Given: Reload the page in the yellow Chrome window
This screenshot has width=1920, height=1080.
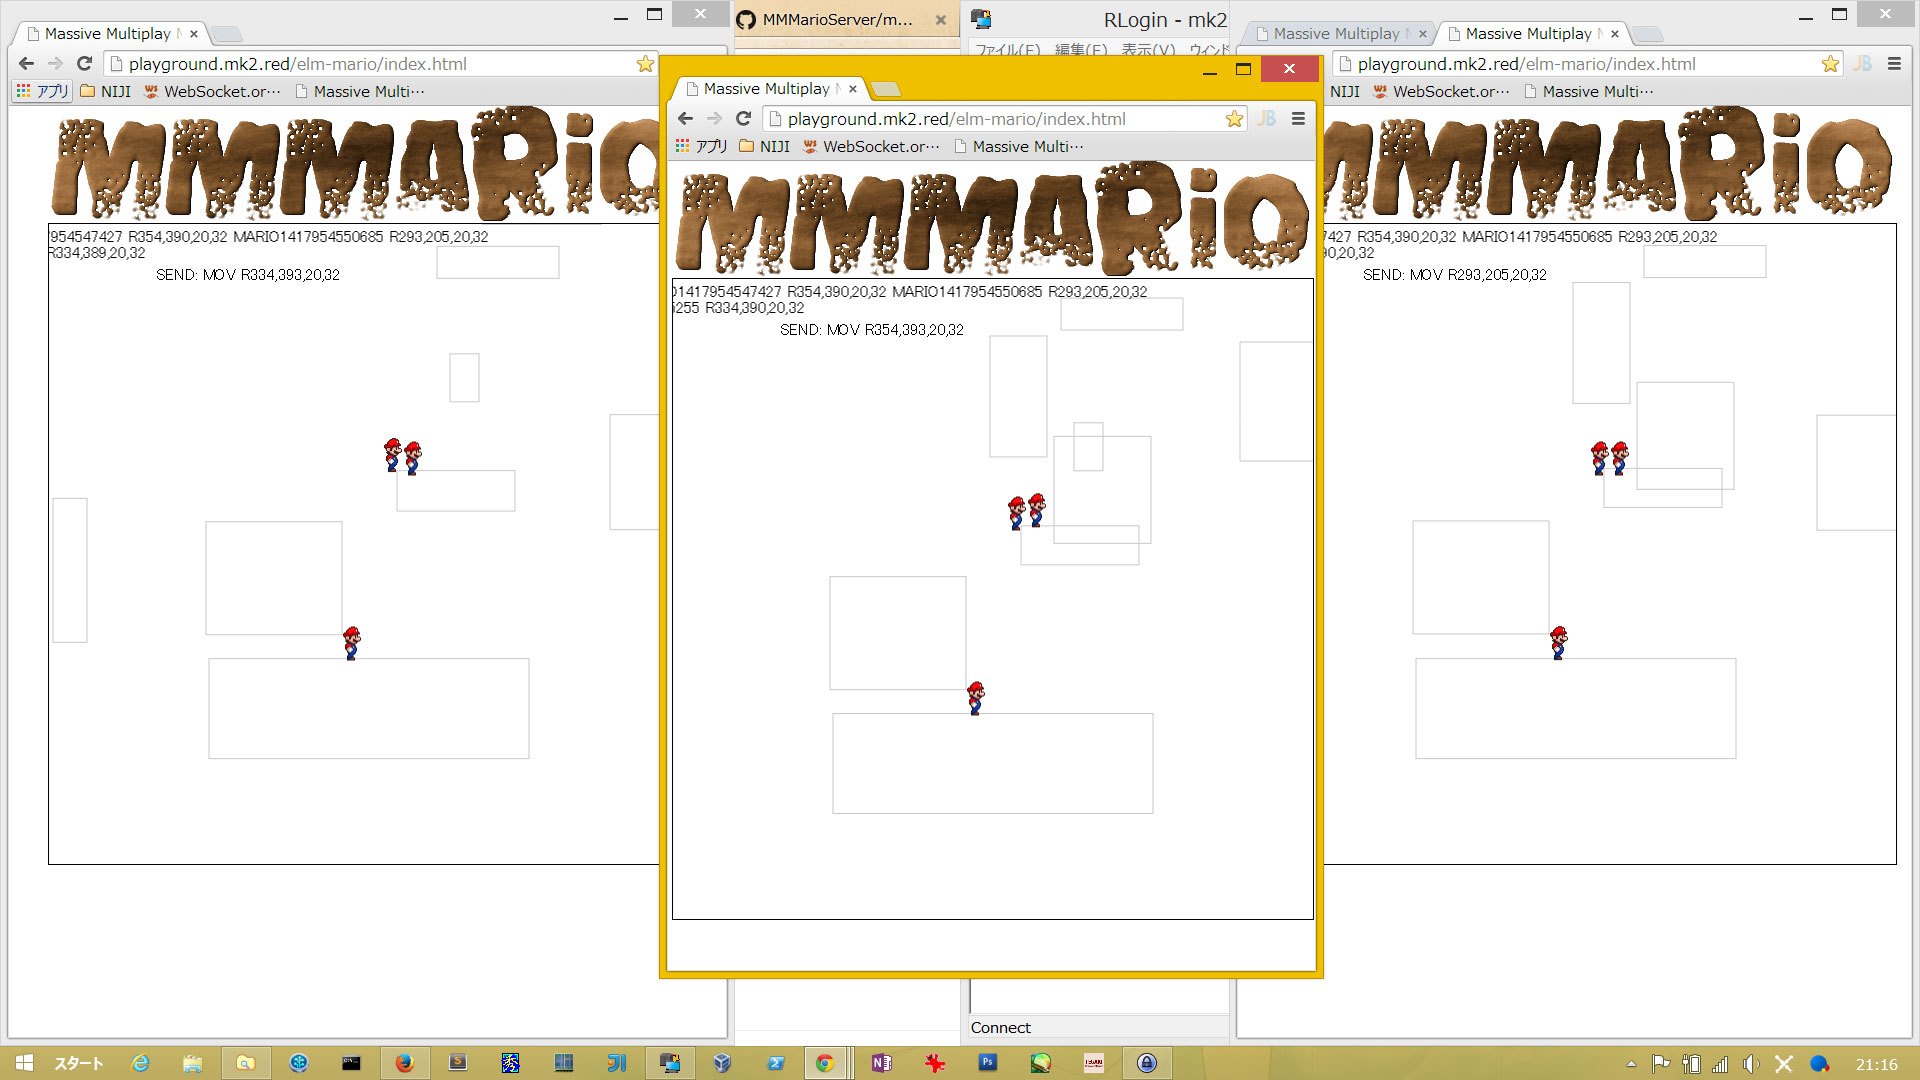Looking at the screenshot, I should pyautogui.click(x=743, y=119).
